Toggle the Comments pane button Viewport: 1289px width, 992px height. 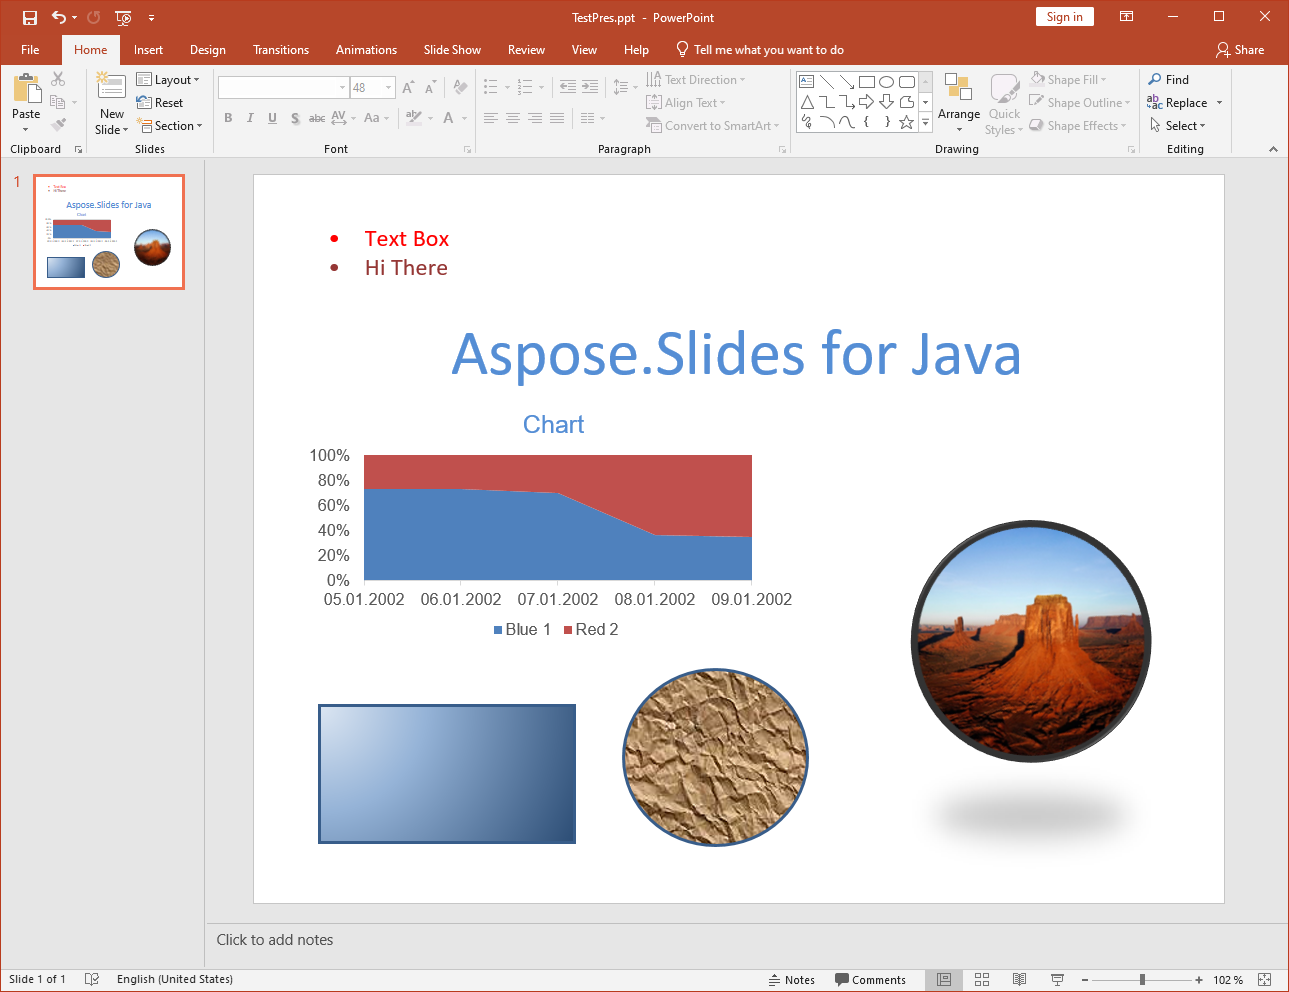point(871,980)
